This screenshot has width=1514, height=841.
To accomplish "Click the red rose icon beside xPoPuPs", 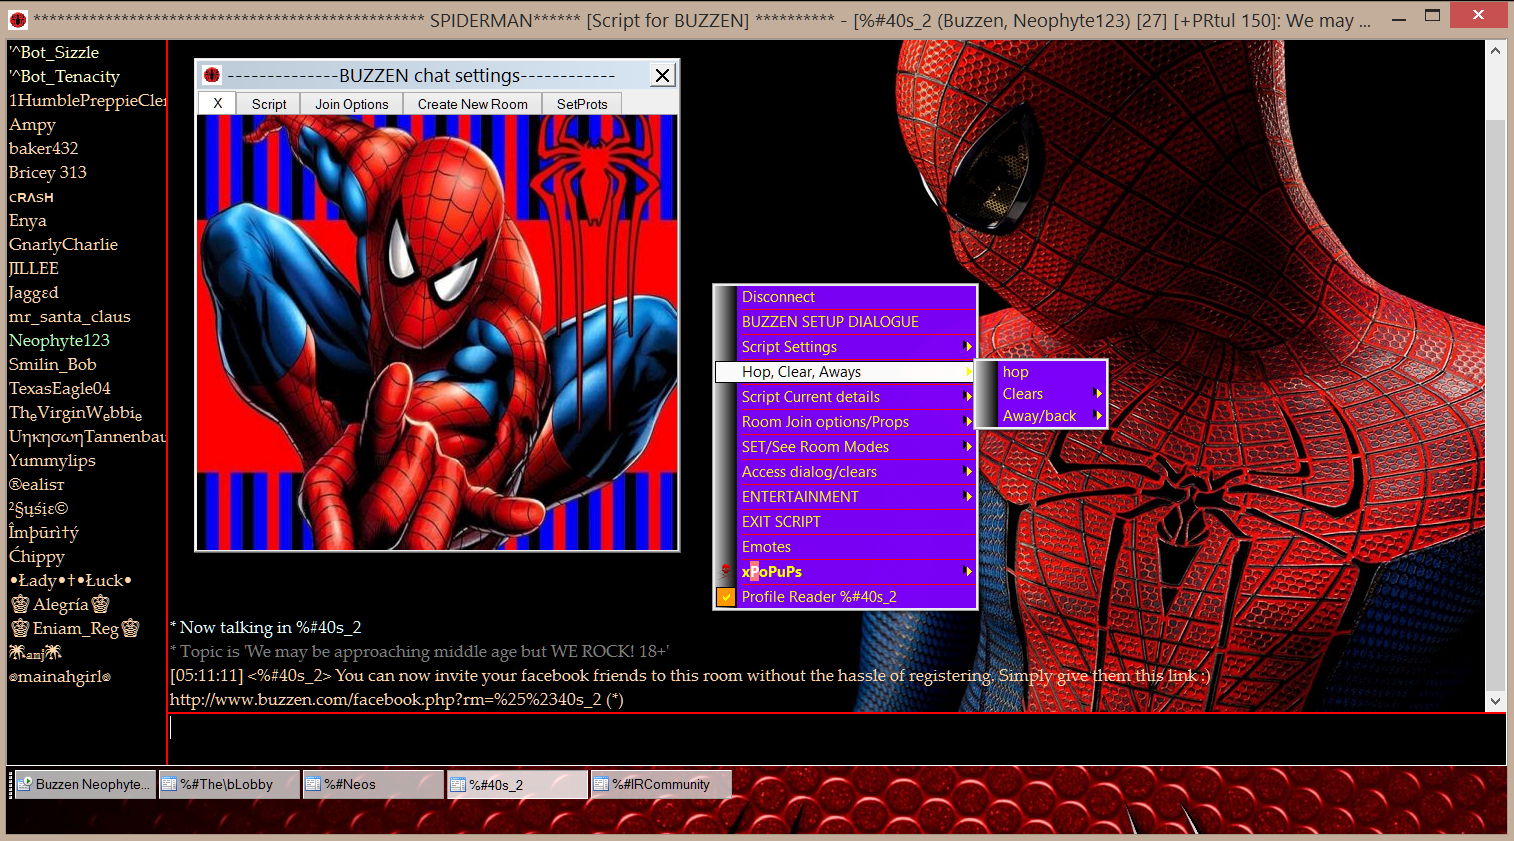I will pyautogui.click(x=726, y=572).
